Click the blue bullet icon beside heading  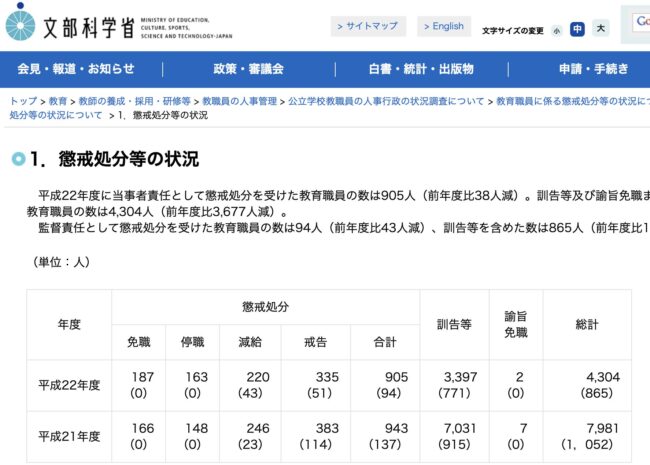pos(17,159)
